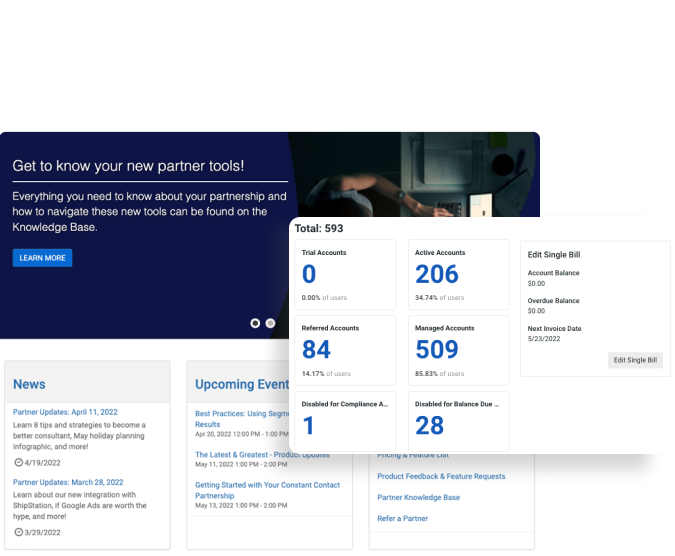Viewport: 675px width, 556px height.
Task: Click the 34.74% of users text
Action: [440, 297]
